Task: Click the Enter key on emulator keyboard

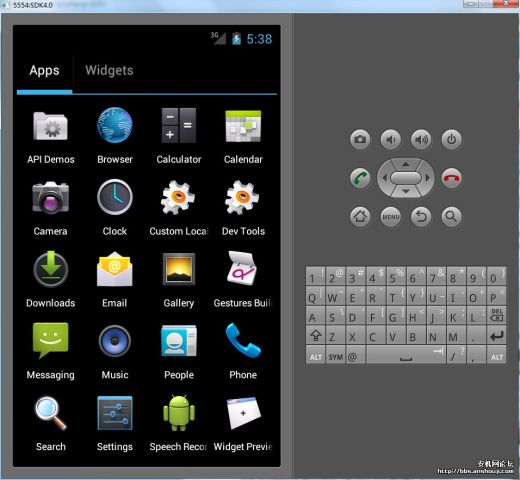Action: pos(496,335)
